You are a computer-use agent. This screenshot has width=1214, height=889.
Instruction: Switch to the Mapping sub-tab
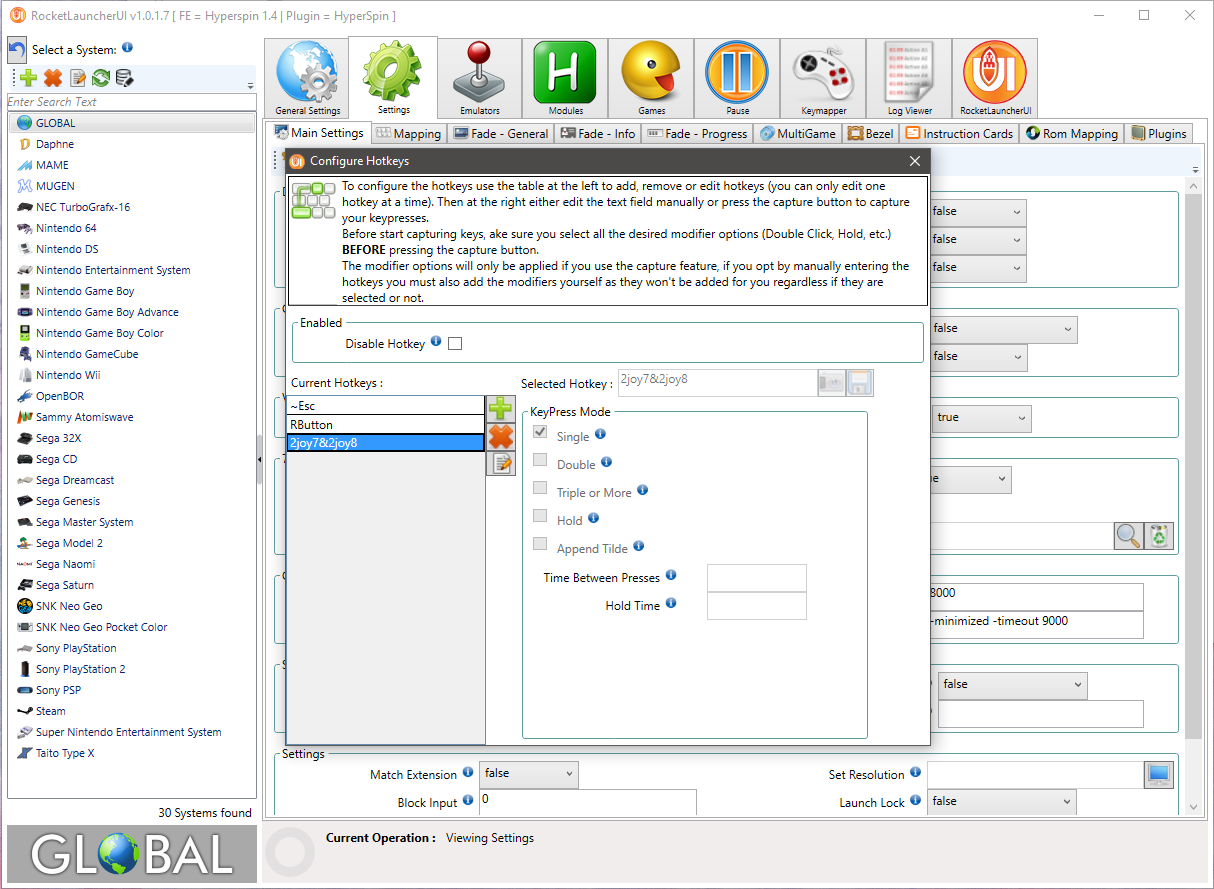point(408,134)
